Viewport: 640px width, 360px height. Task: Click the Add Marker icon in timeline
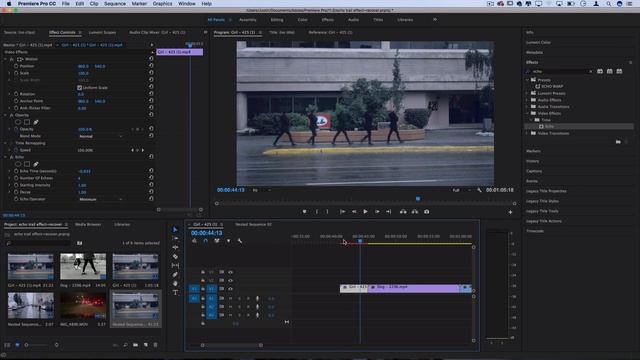coord(228,241)
